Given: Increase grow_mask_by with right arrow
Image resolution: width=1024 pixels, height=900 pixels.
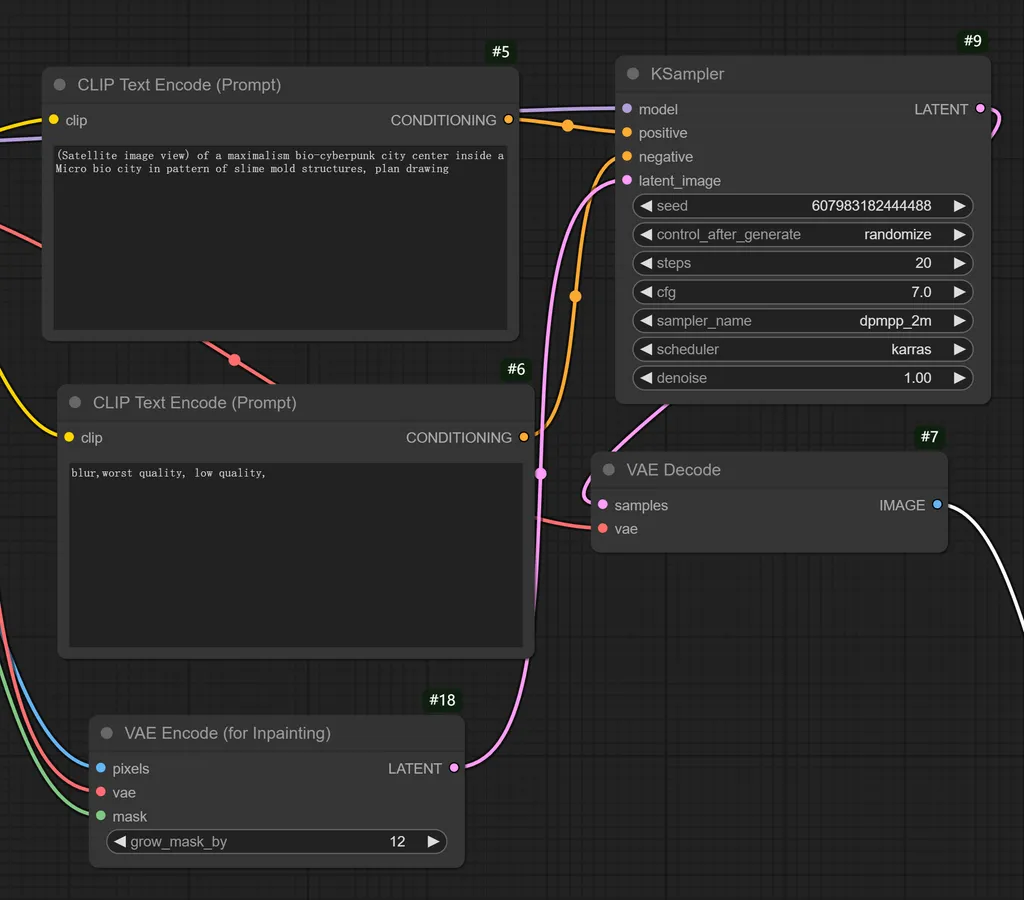Looking at the screenshot, I should [x=433, y=842].
